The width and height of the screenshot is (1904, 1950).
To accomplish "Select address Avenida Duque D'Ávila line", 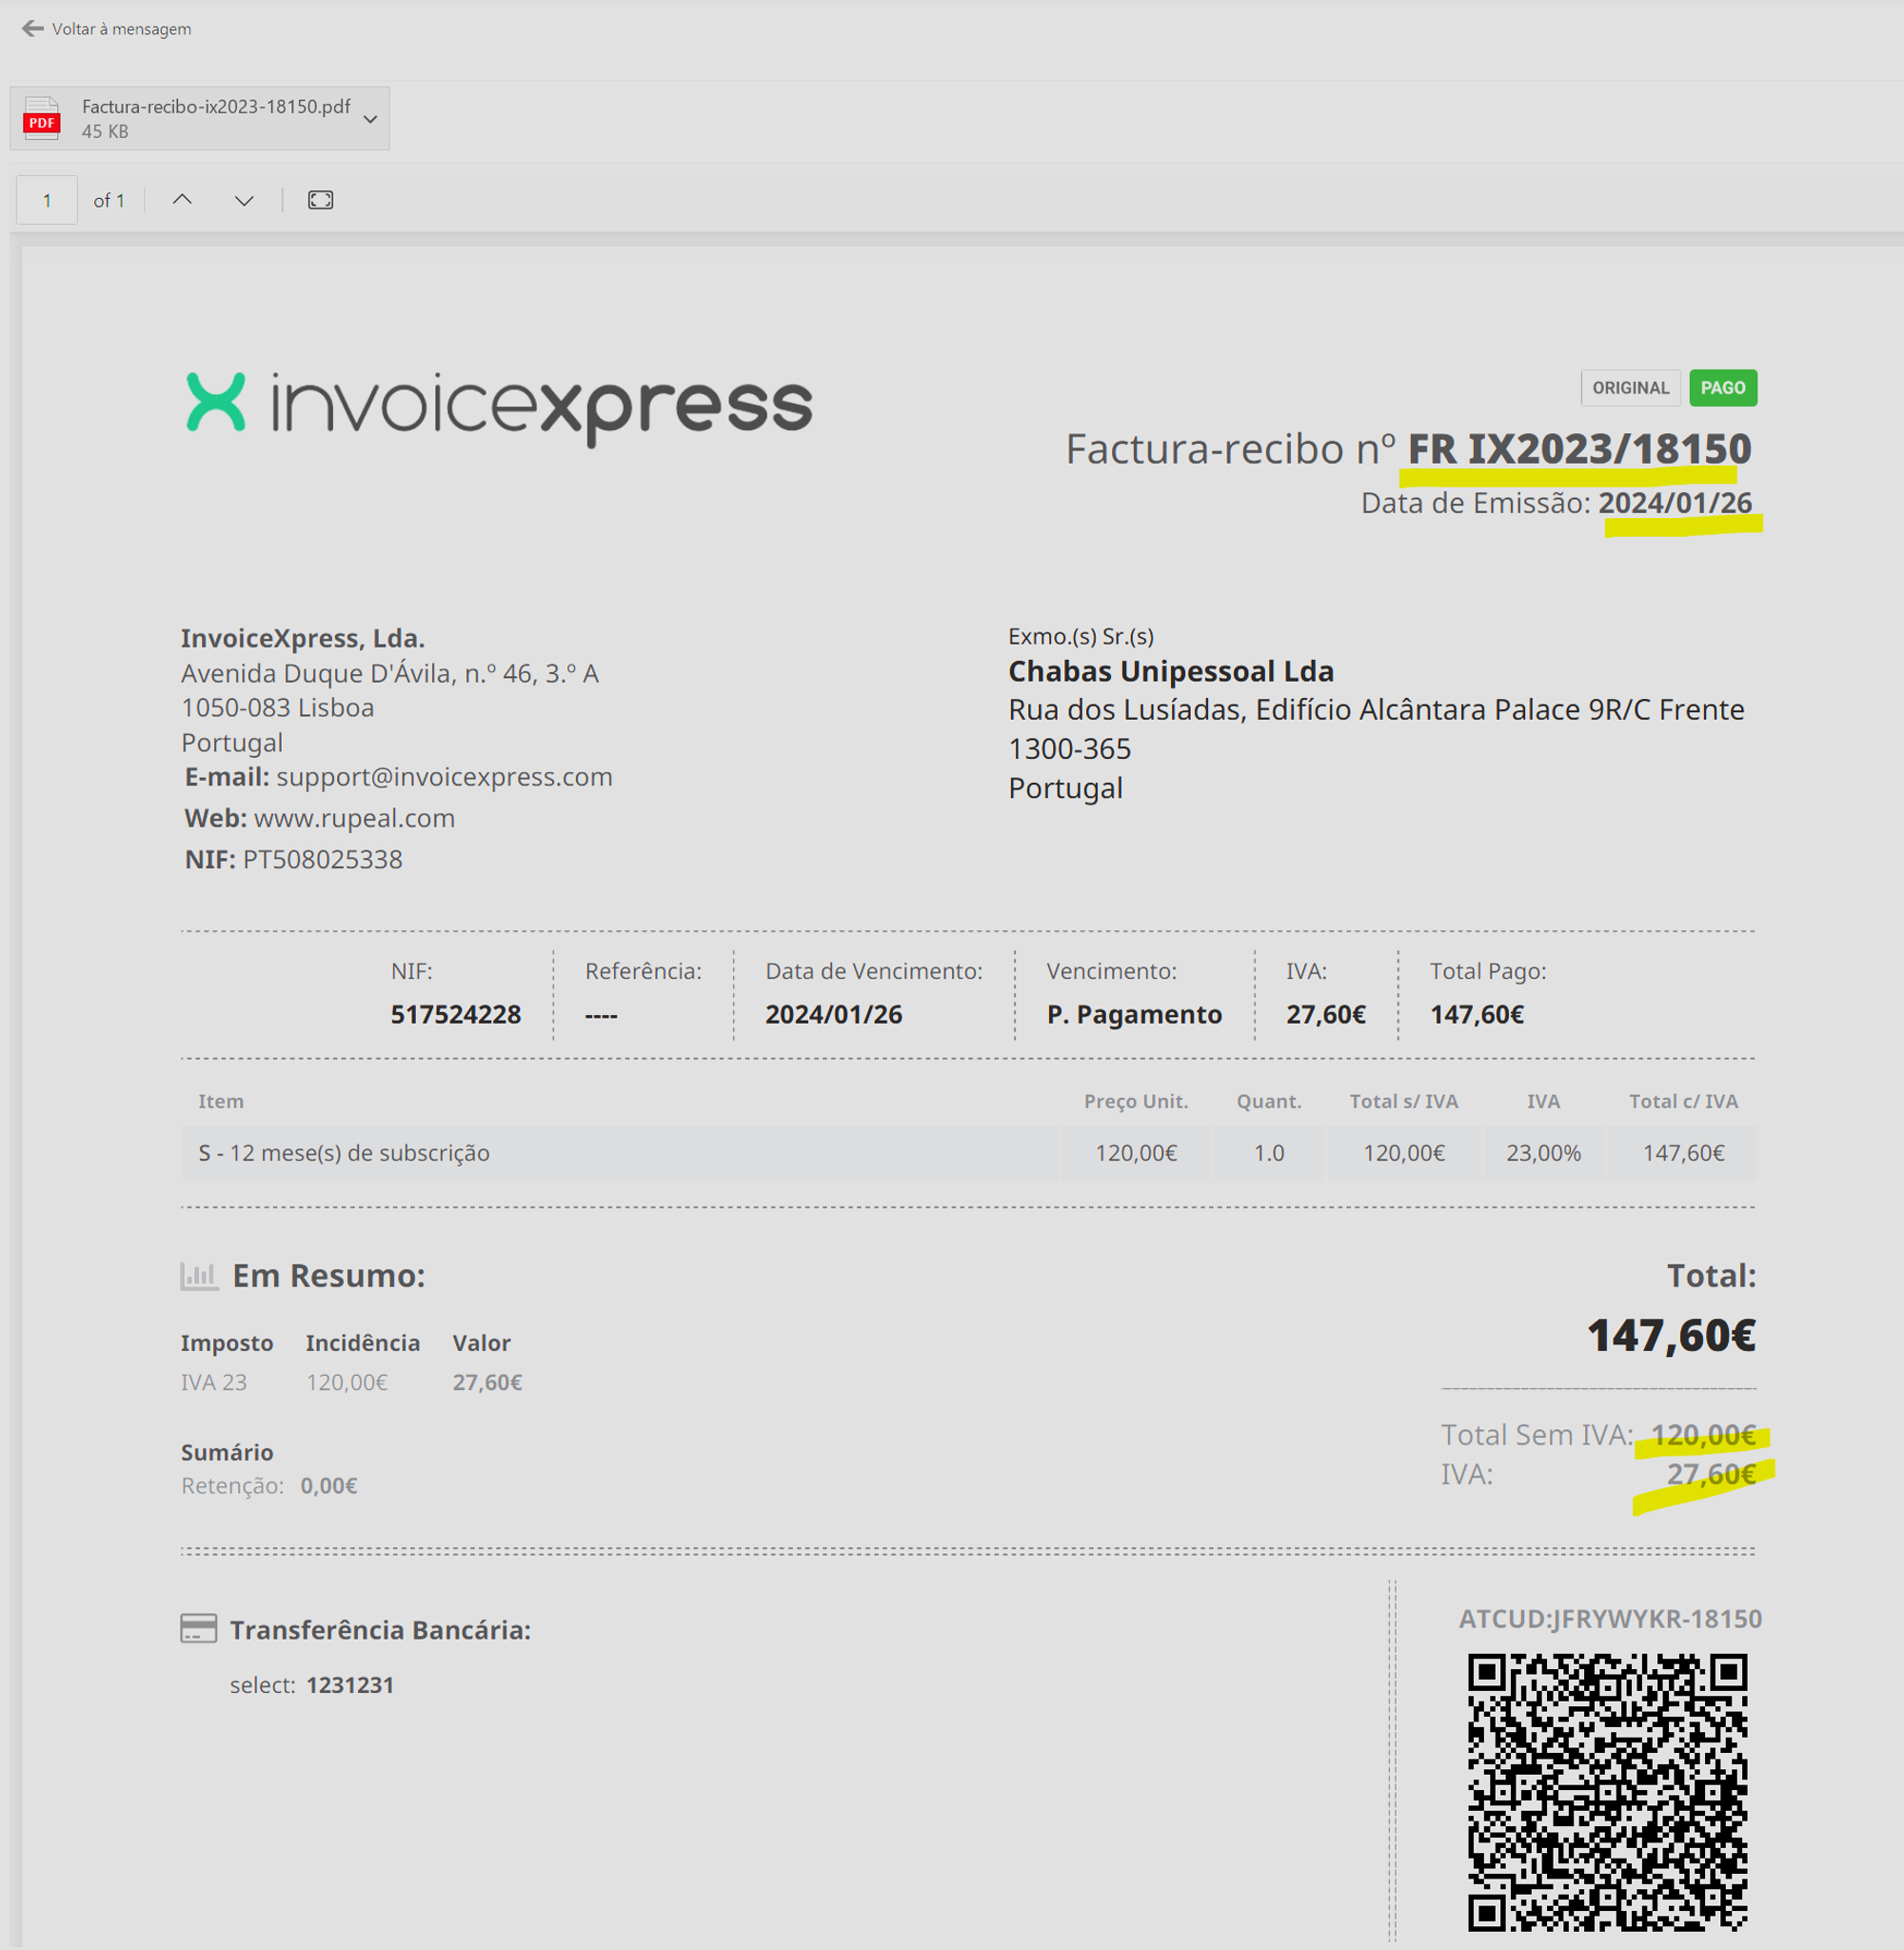I will pyautogui.click(x=390, y=673).
